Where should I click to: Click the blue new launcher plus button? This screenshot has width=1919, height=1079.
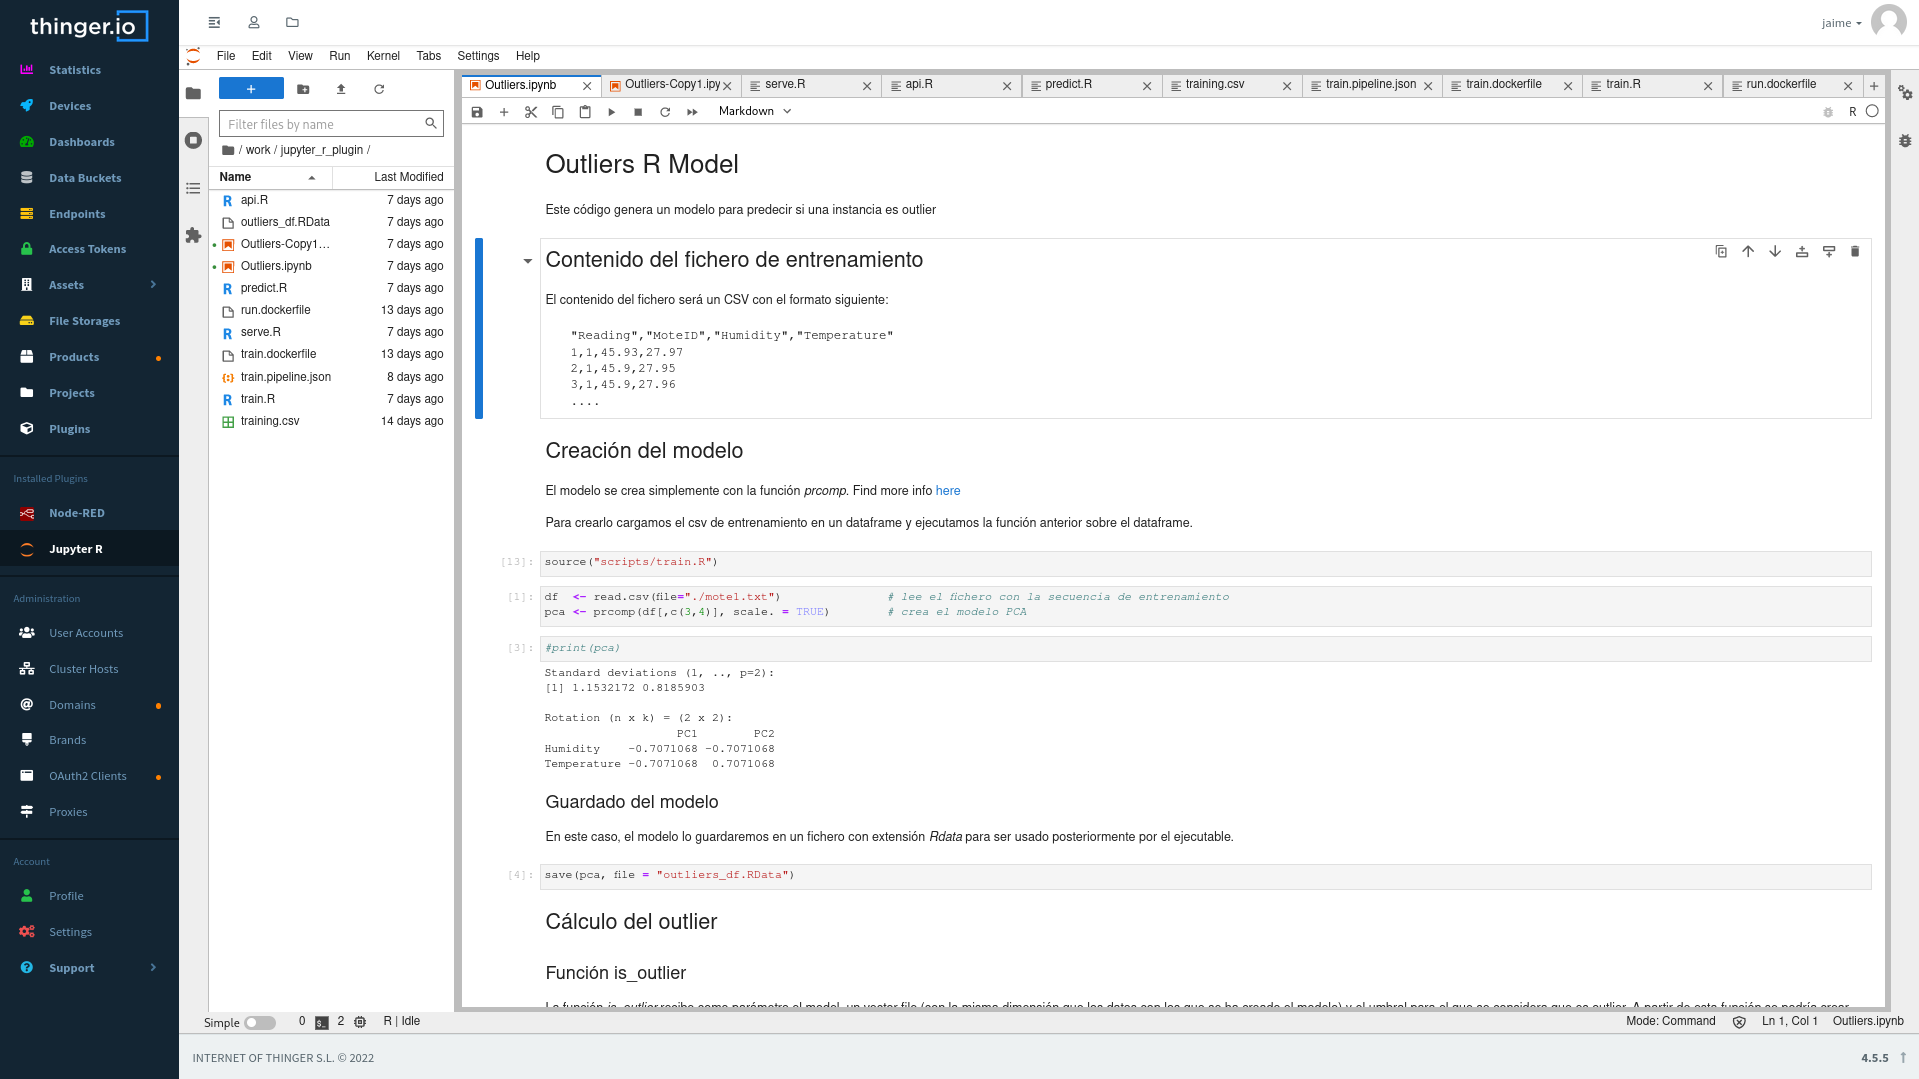[251, 89]
